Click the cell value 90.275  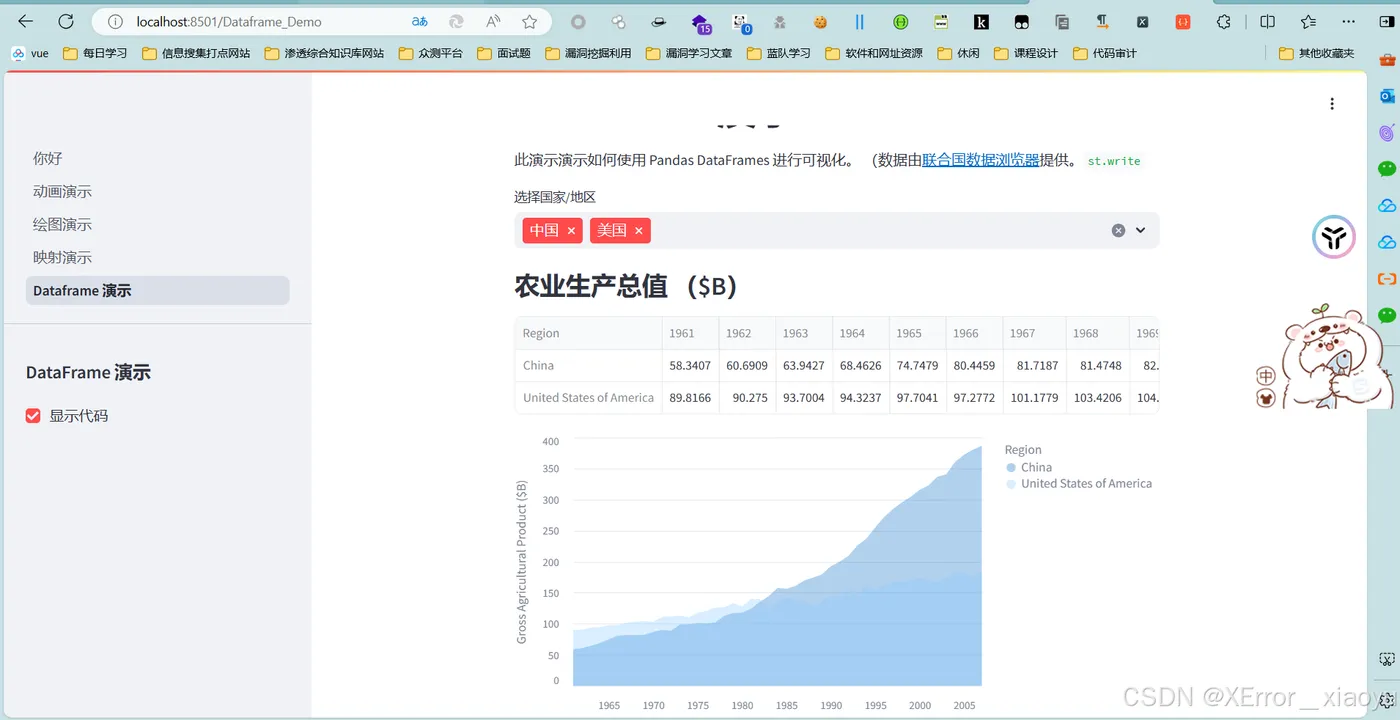point(747,397)
